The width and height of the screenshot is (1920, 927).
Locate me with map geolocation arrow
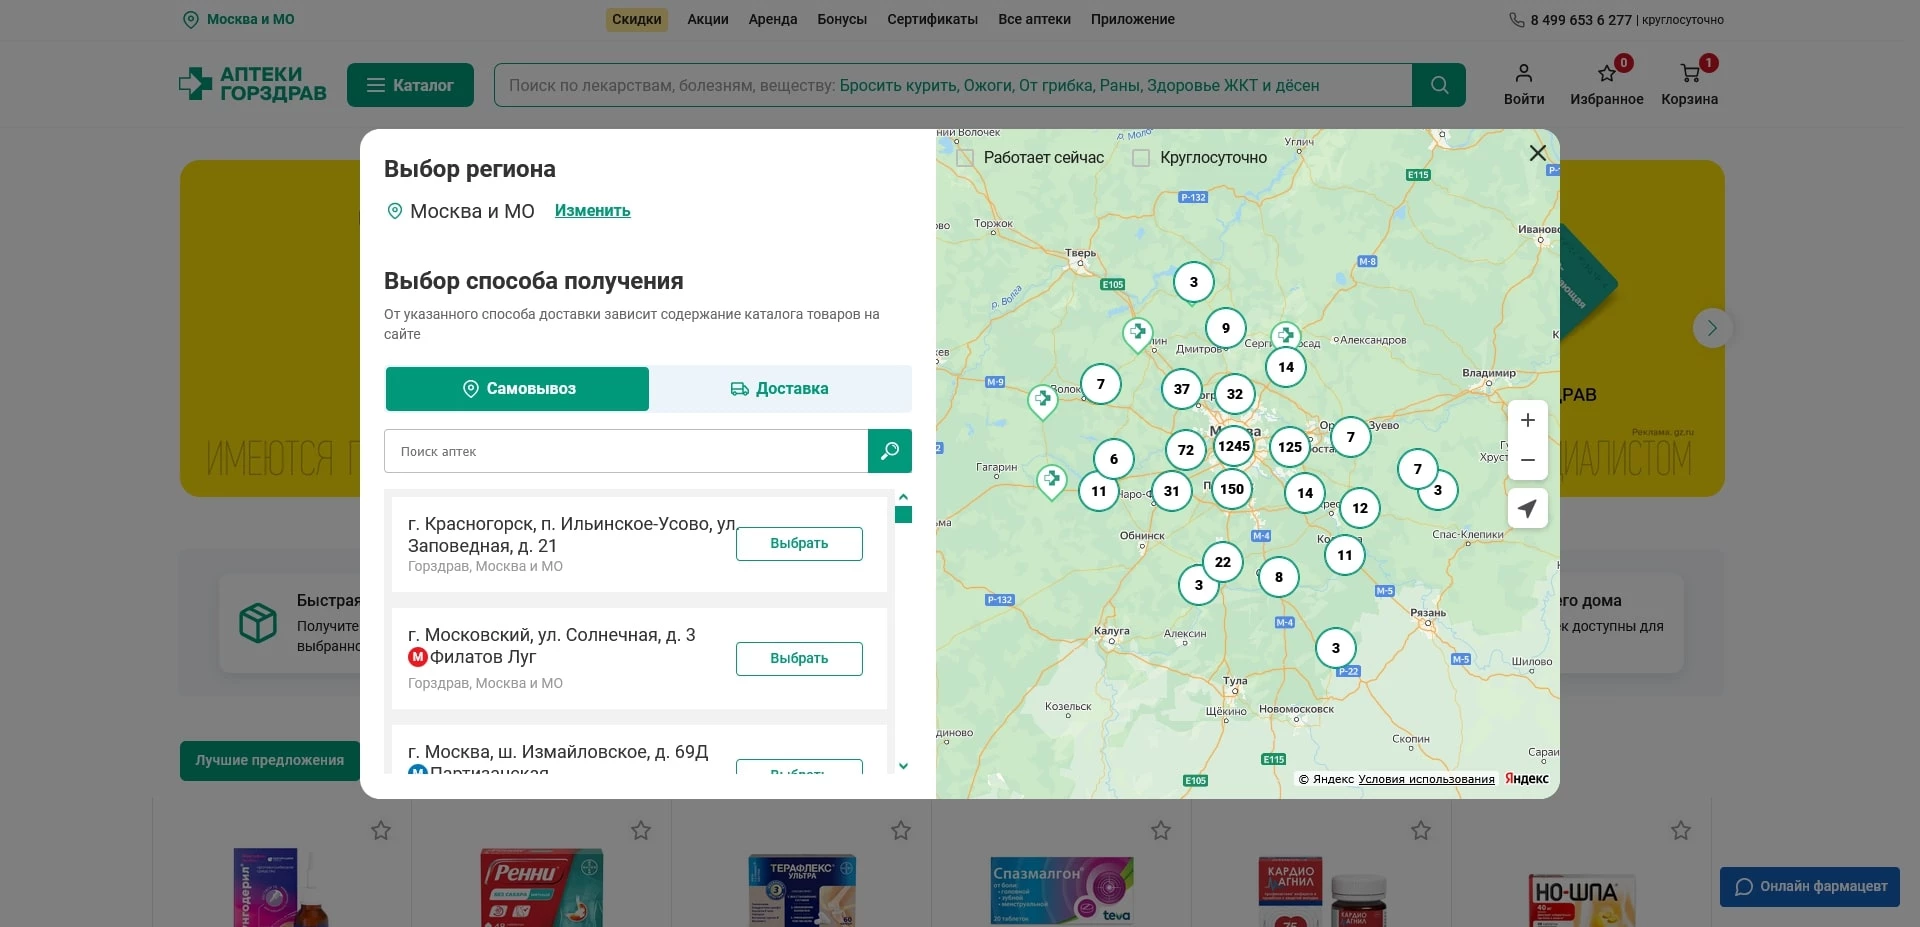[1527, 508]
